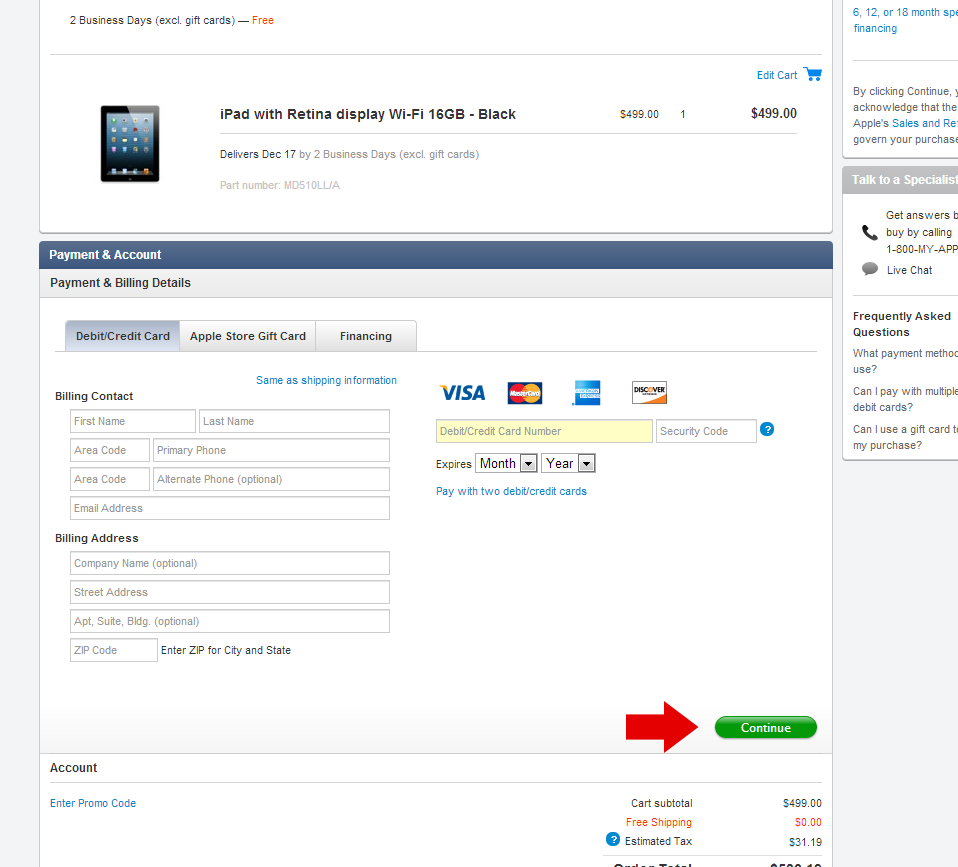Click the American Express logo
958x867 pixels.
(x=587, y=393)
